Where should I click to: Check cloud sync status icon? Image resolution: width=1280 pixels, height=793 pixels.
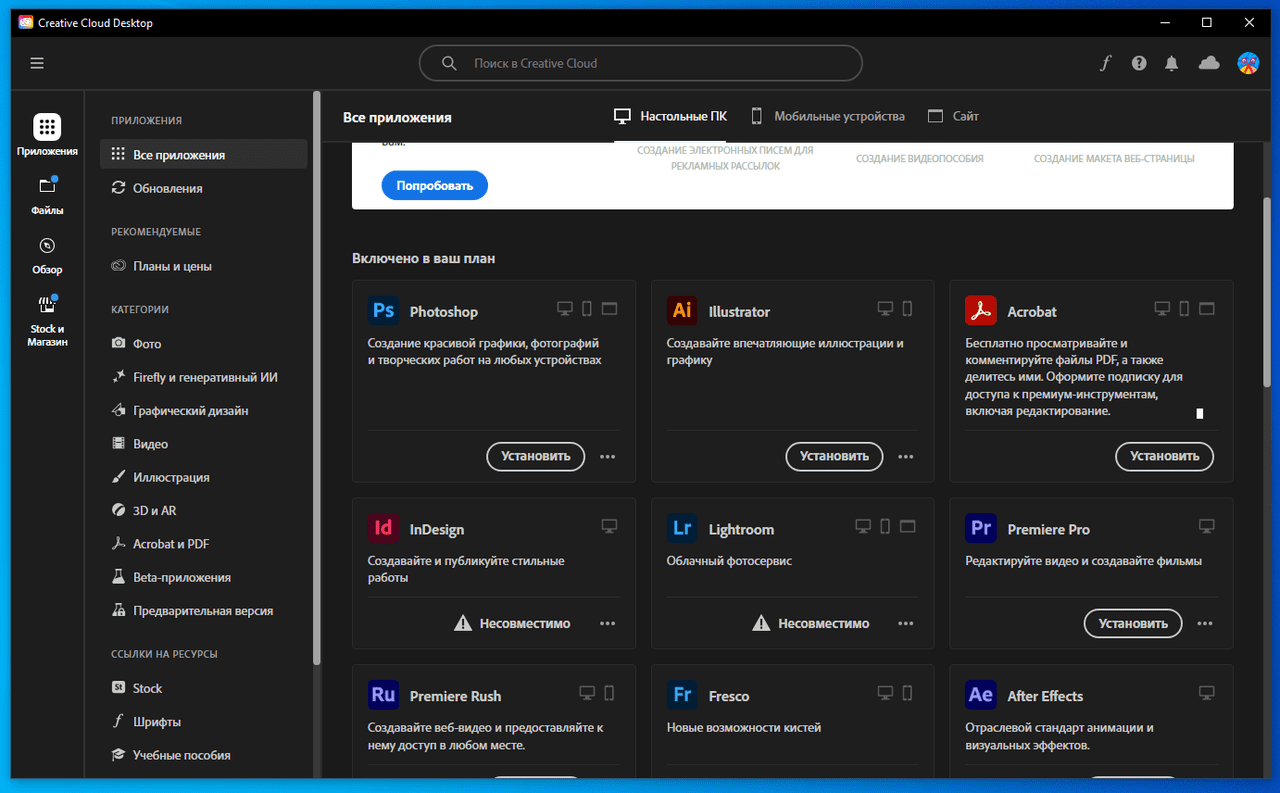click(1209, 63)
